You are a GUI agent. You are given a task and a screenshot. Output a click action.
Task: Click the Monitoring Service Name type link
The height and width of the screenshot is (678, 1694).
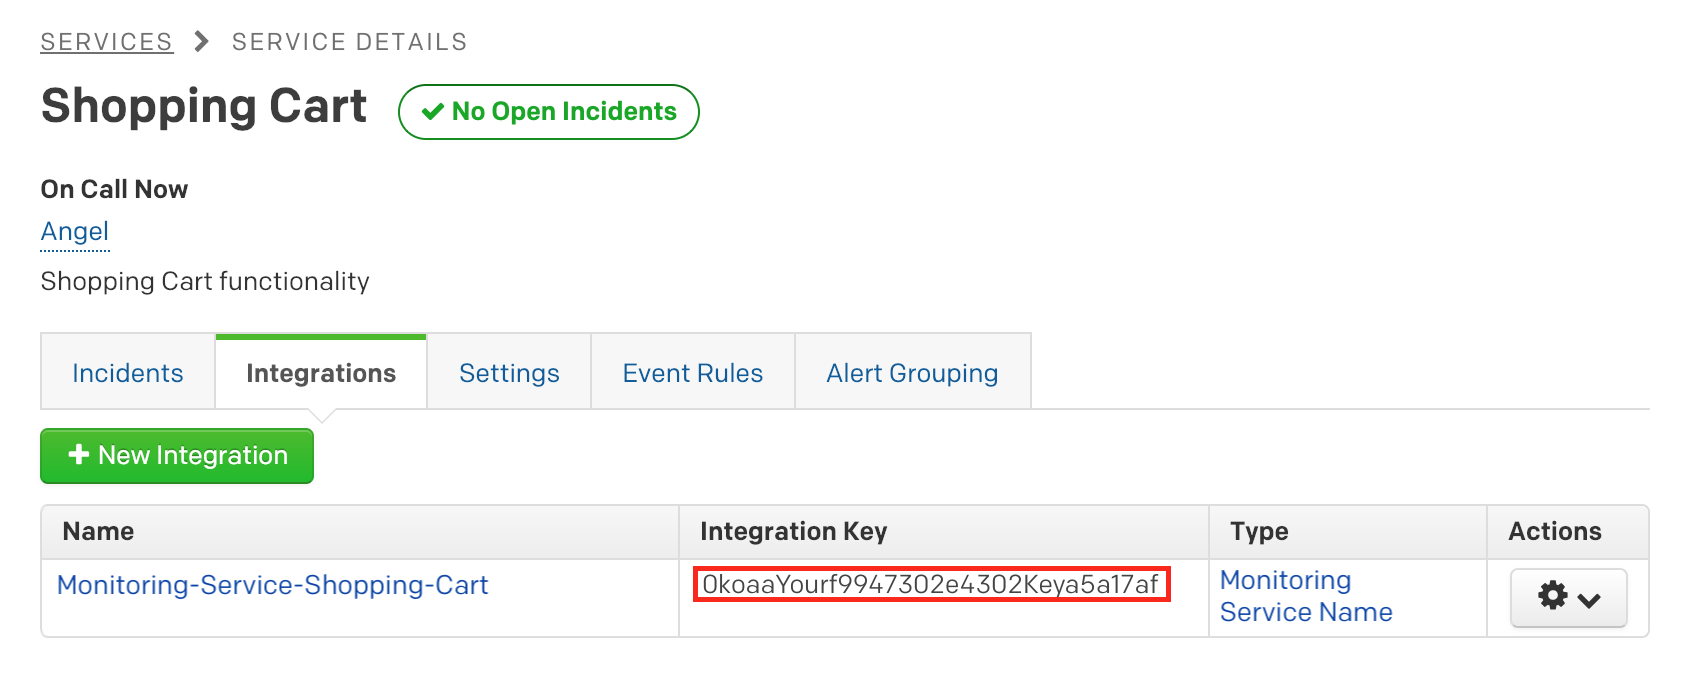coord(1305,596)
